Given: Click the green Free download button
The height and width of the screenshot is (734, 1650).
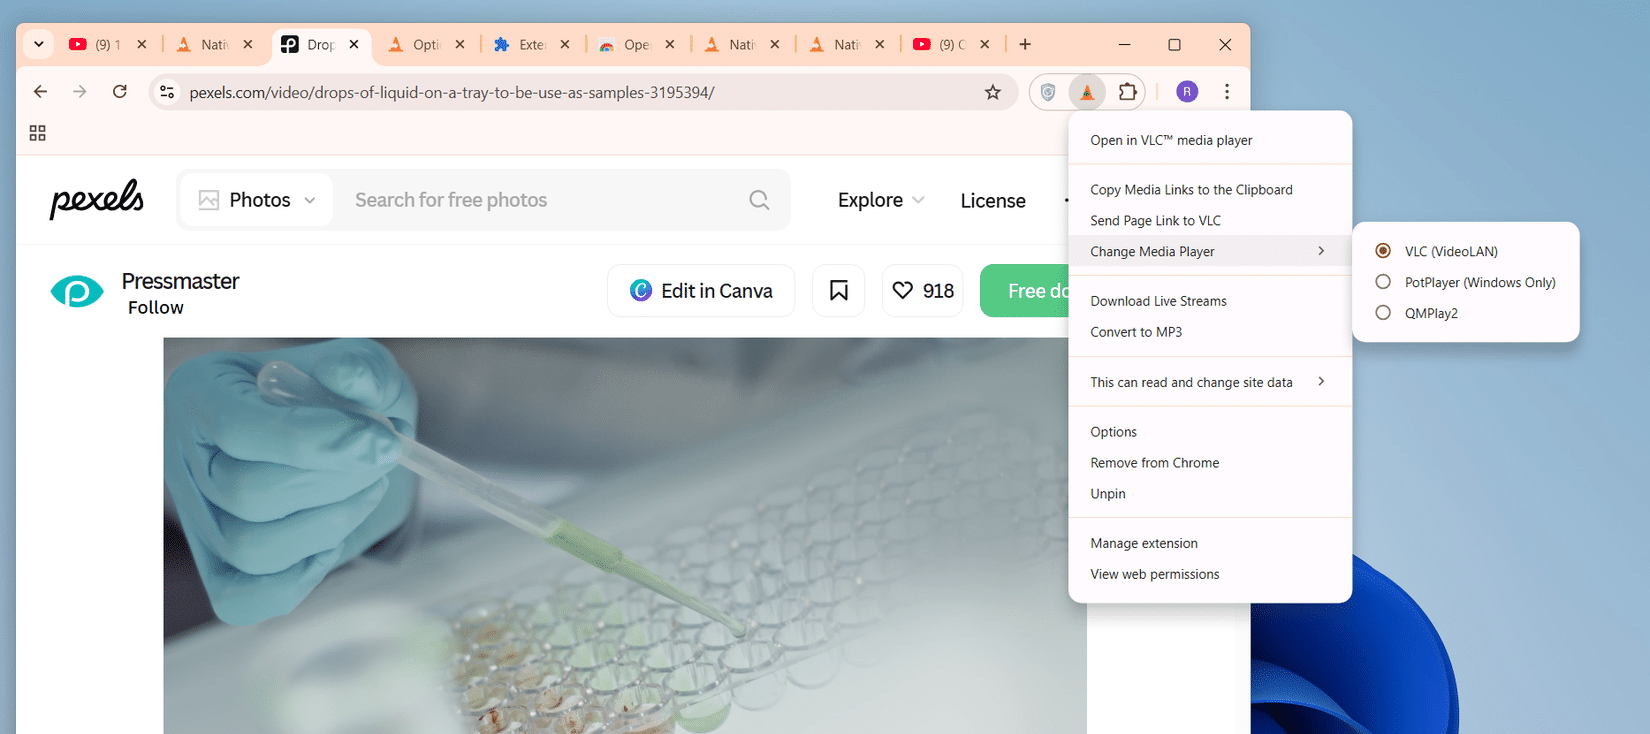Looking at the screenshot, I should pyautogui.click(x=1024, y=291).
